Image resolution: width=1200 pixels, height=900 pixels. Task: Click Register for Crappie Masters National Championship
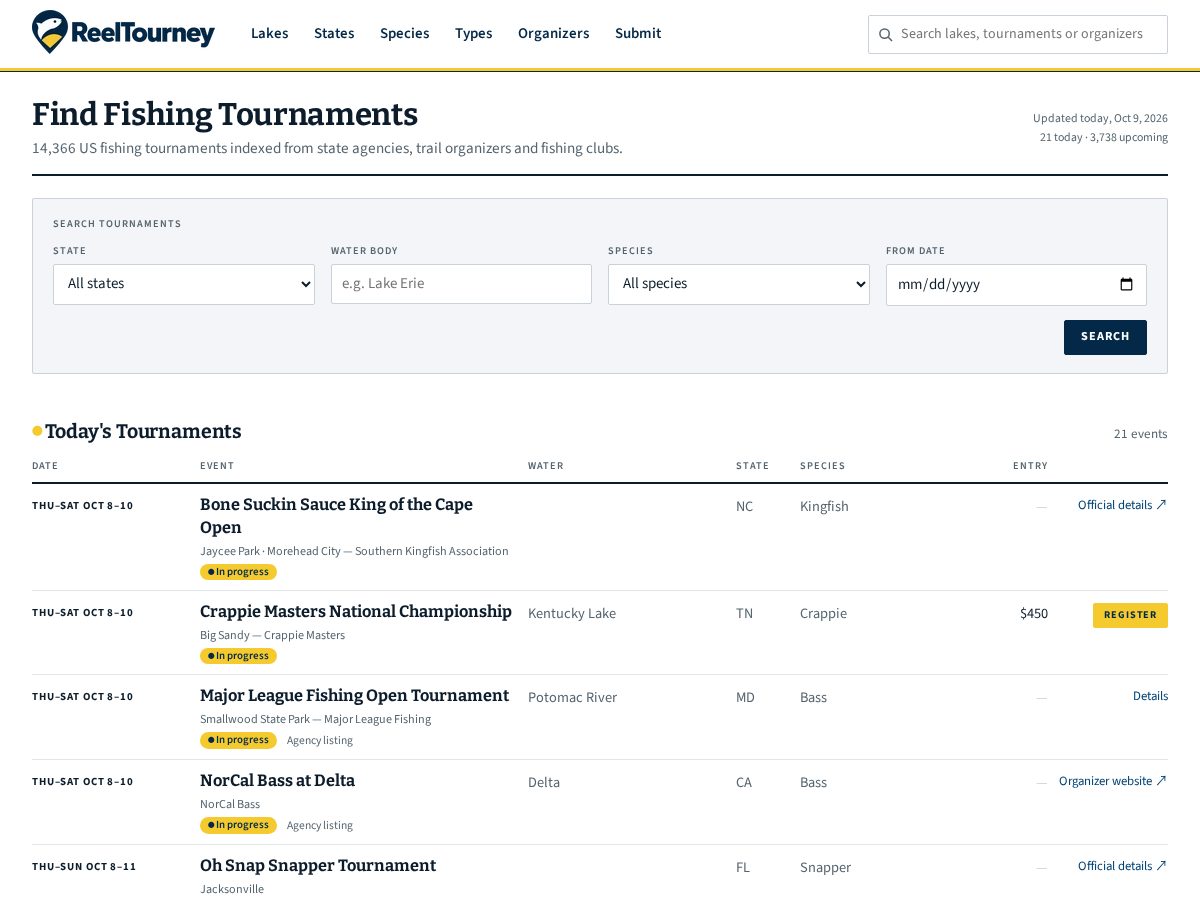[1130, 615]
